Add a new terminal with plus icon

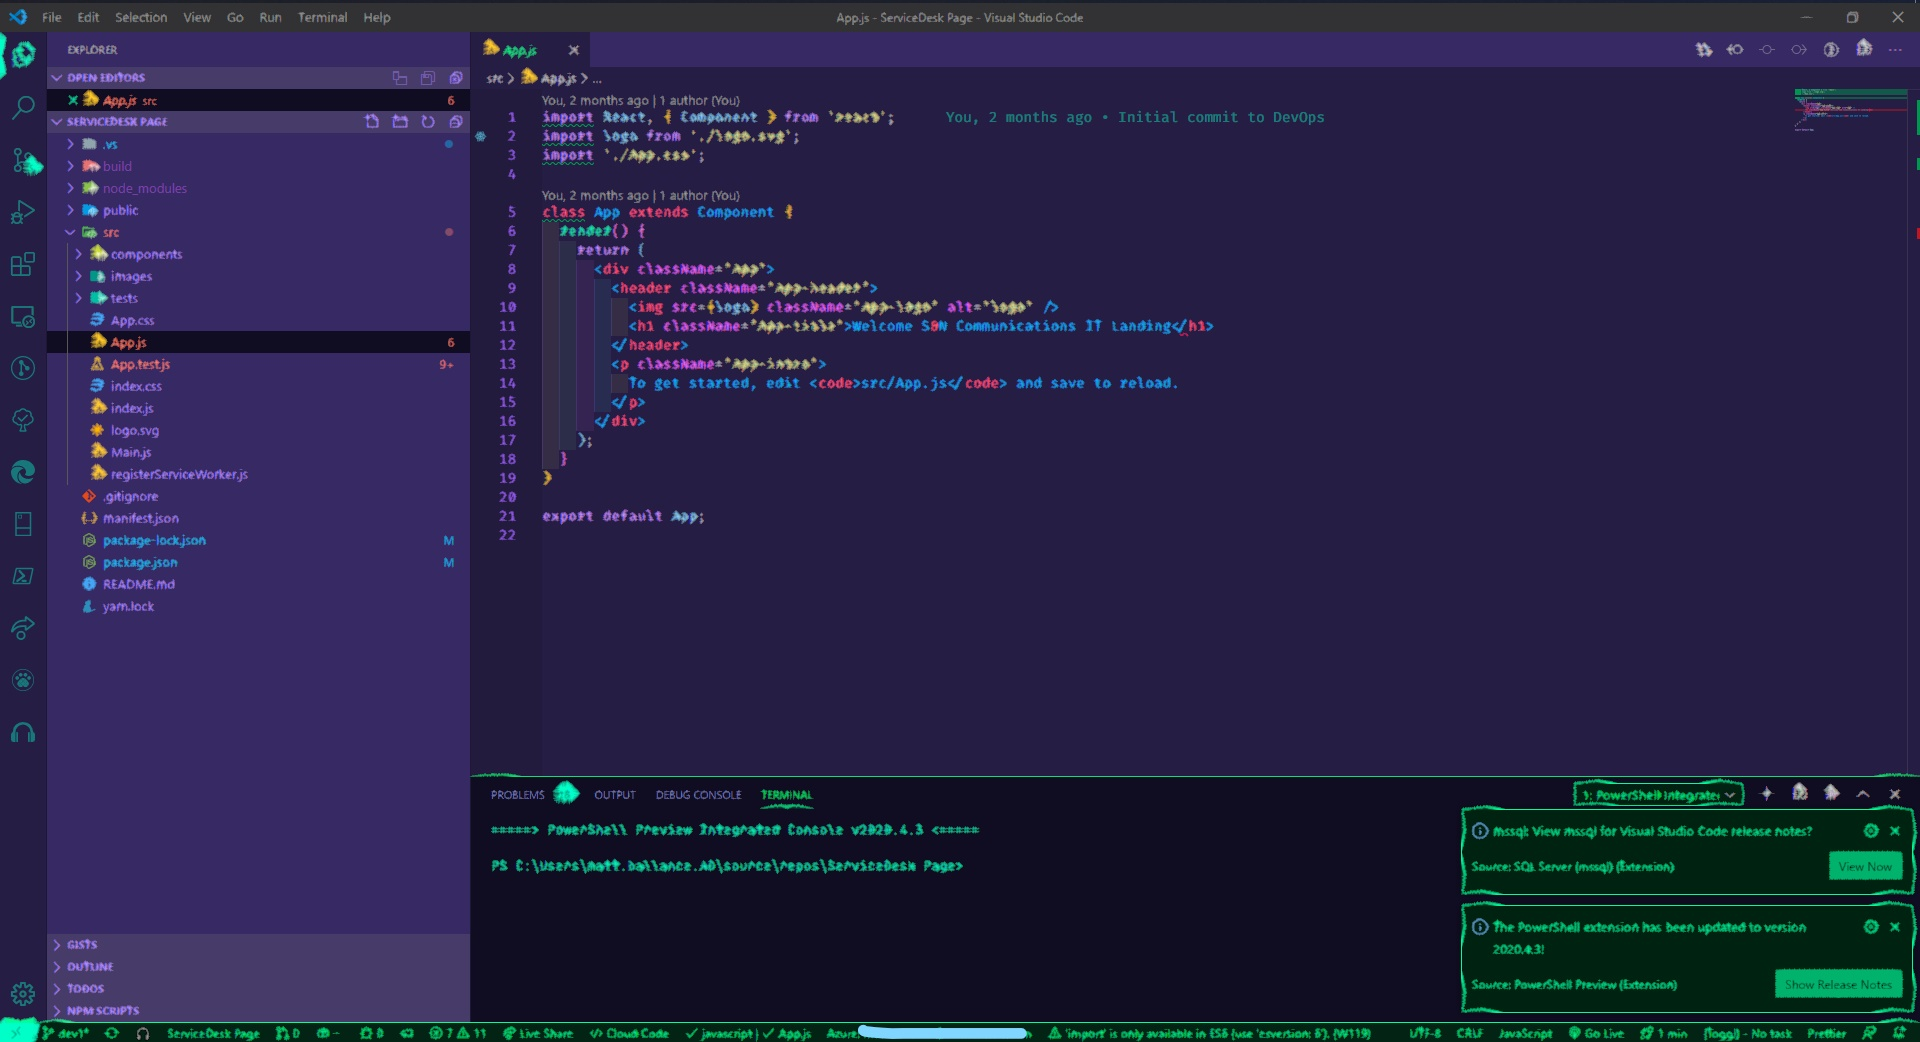(x=1767, y=793)
